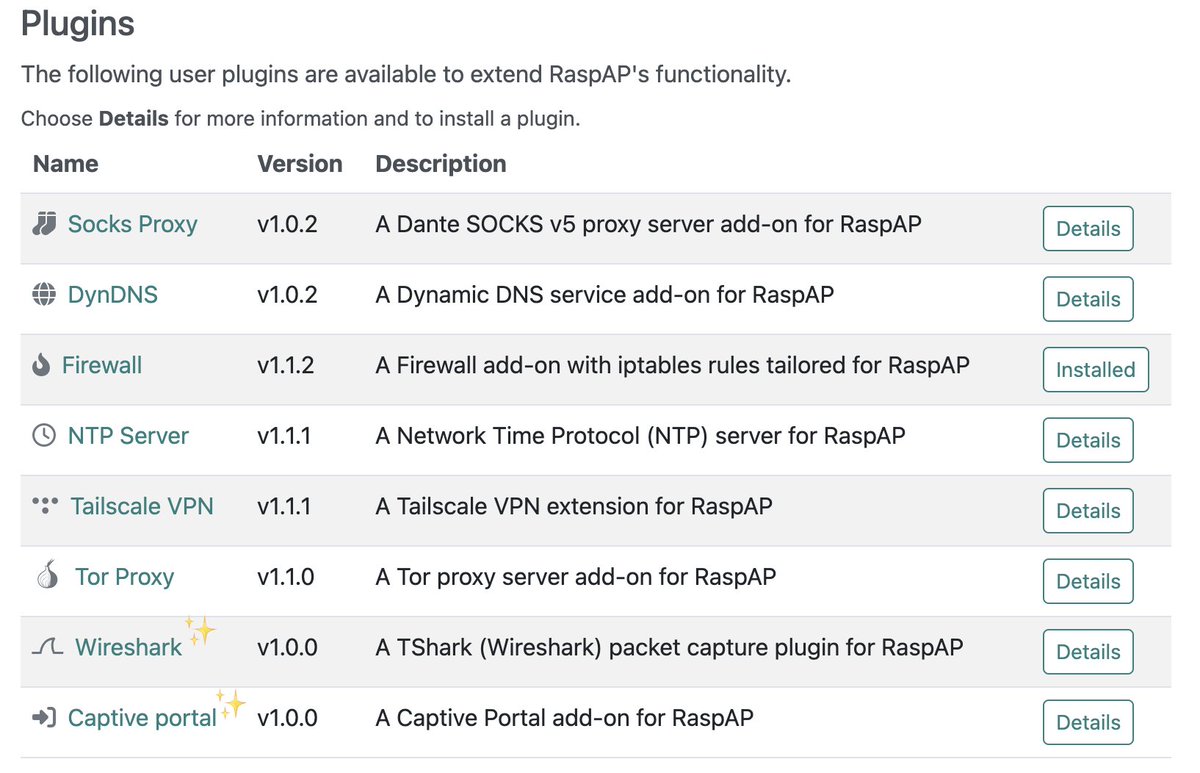View Details of Captive portal plugin
This screenshot has width=1200, height=773.
[x=1088, y=722]
